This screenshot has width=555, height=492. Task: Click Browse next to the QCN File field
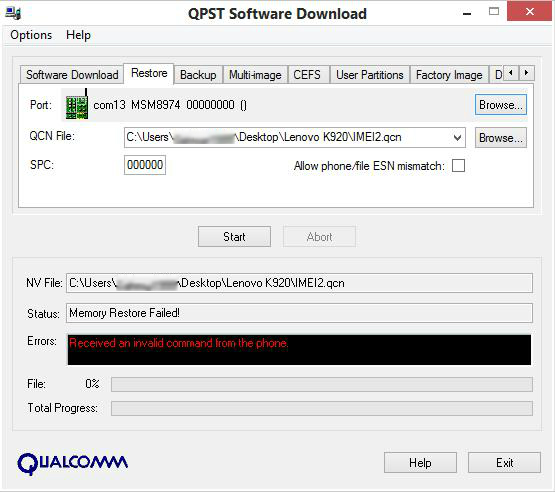500,138
